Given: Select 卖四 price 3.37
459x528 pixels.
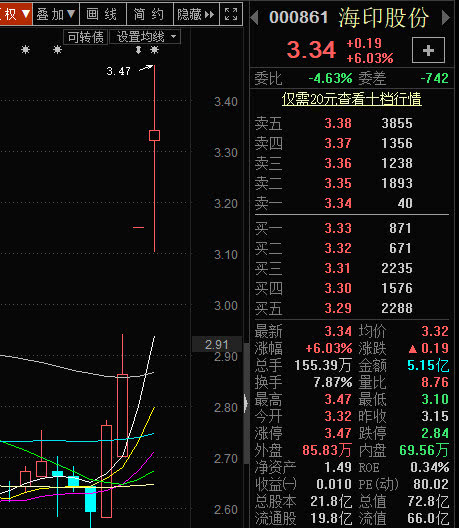Looking at the screenshot, I should (x=338, y=143).
